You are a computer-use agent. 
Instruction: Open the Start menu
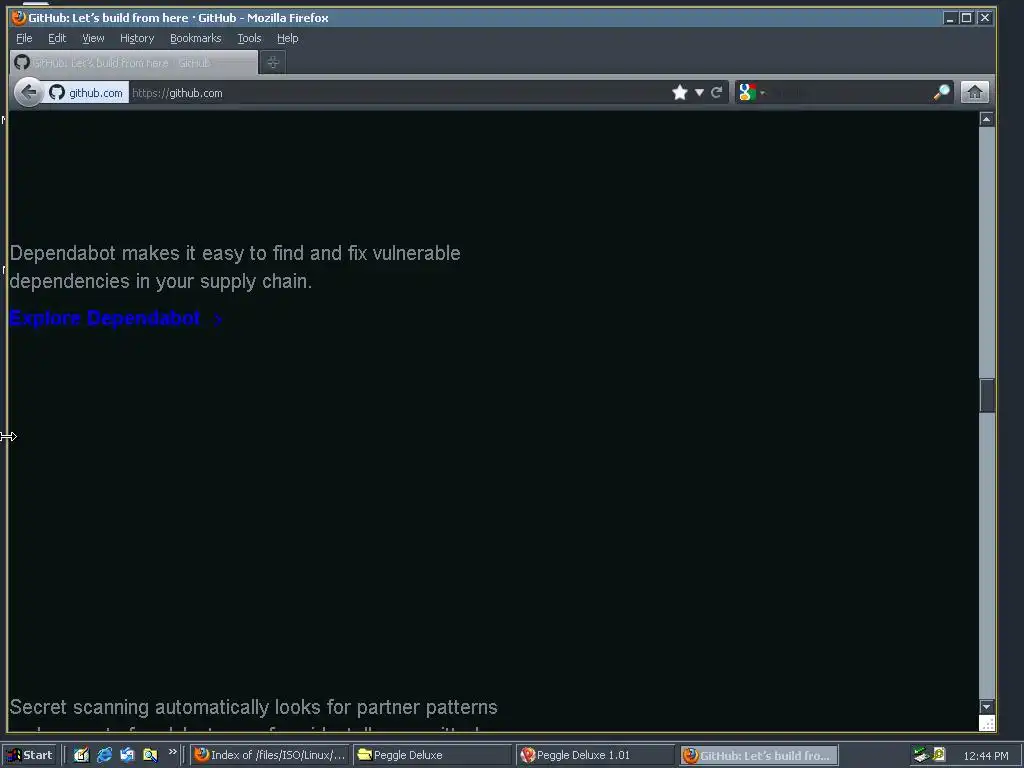coord(29,755)
